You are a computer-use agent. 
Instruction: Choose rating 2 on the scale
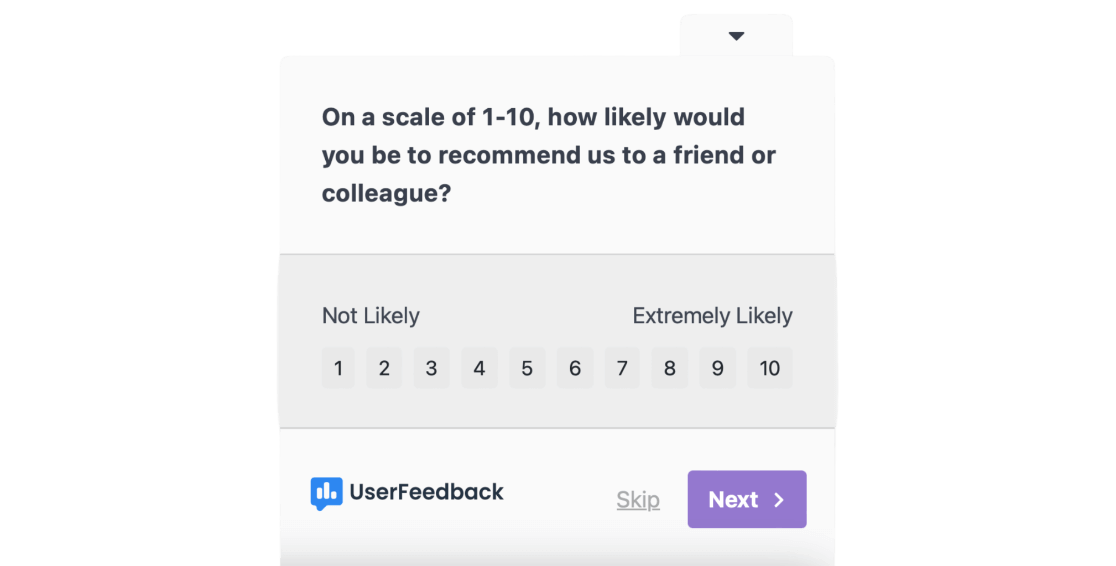coord(384,368)
